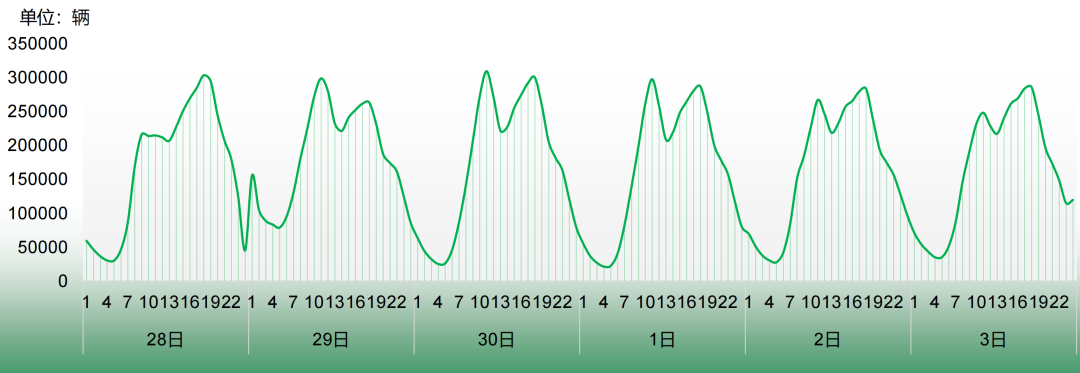Click the 0 y-axis label
Screen dimensions: 1080x373
(x=63, y=281)
